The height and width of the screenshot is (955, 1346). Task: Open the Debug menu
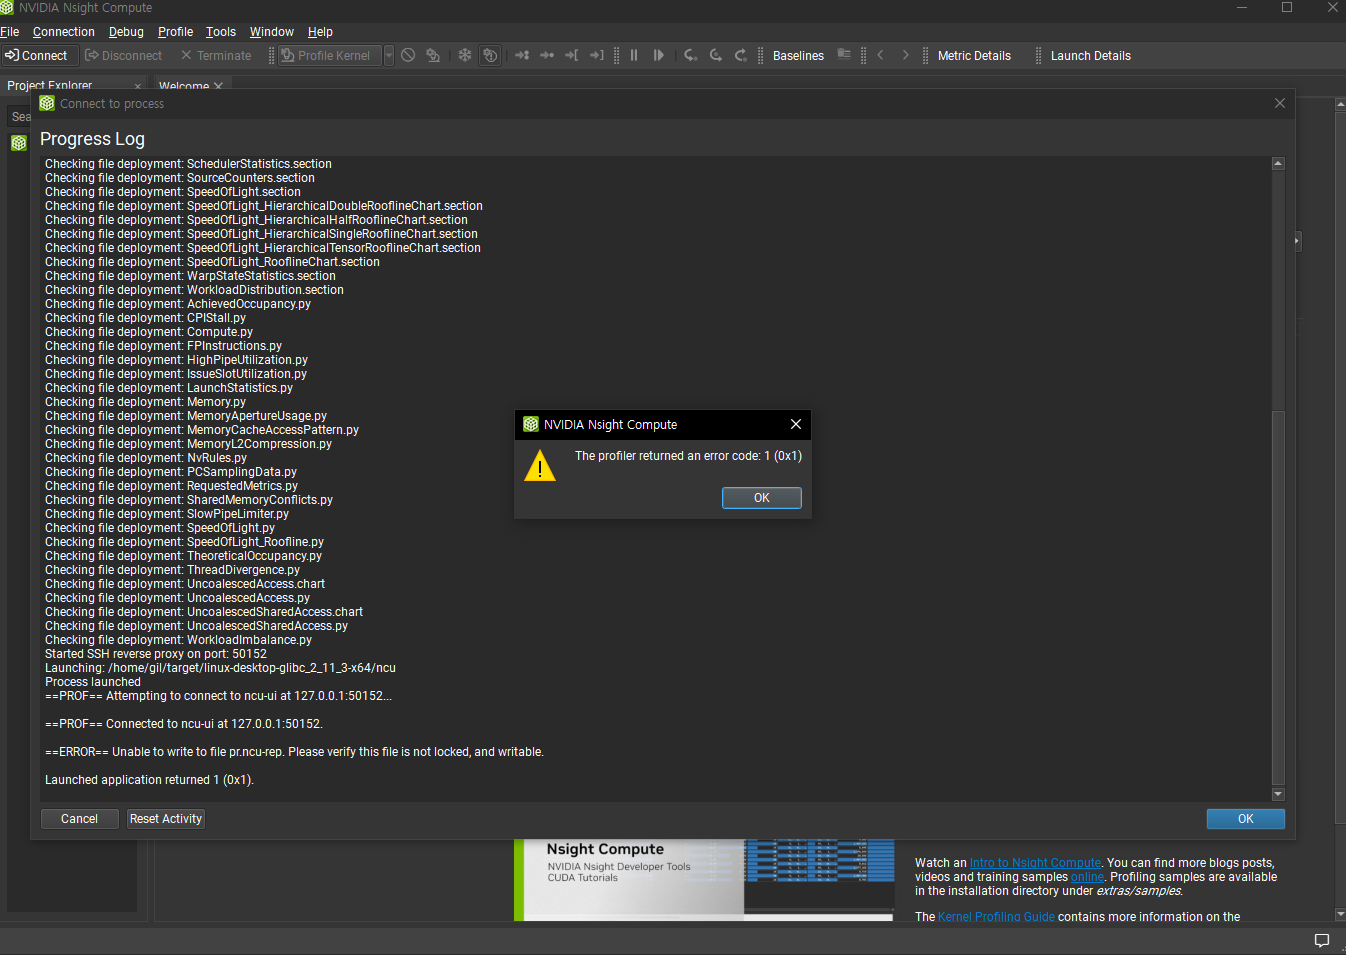pos(126,32)
